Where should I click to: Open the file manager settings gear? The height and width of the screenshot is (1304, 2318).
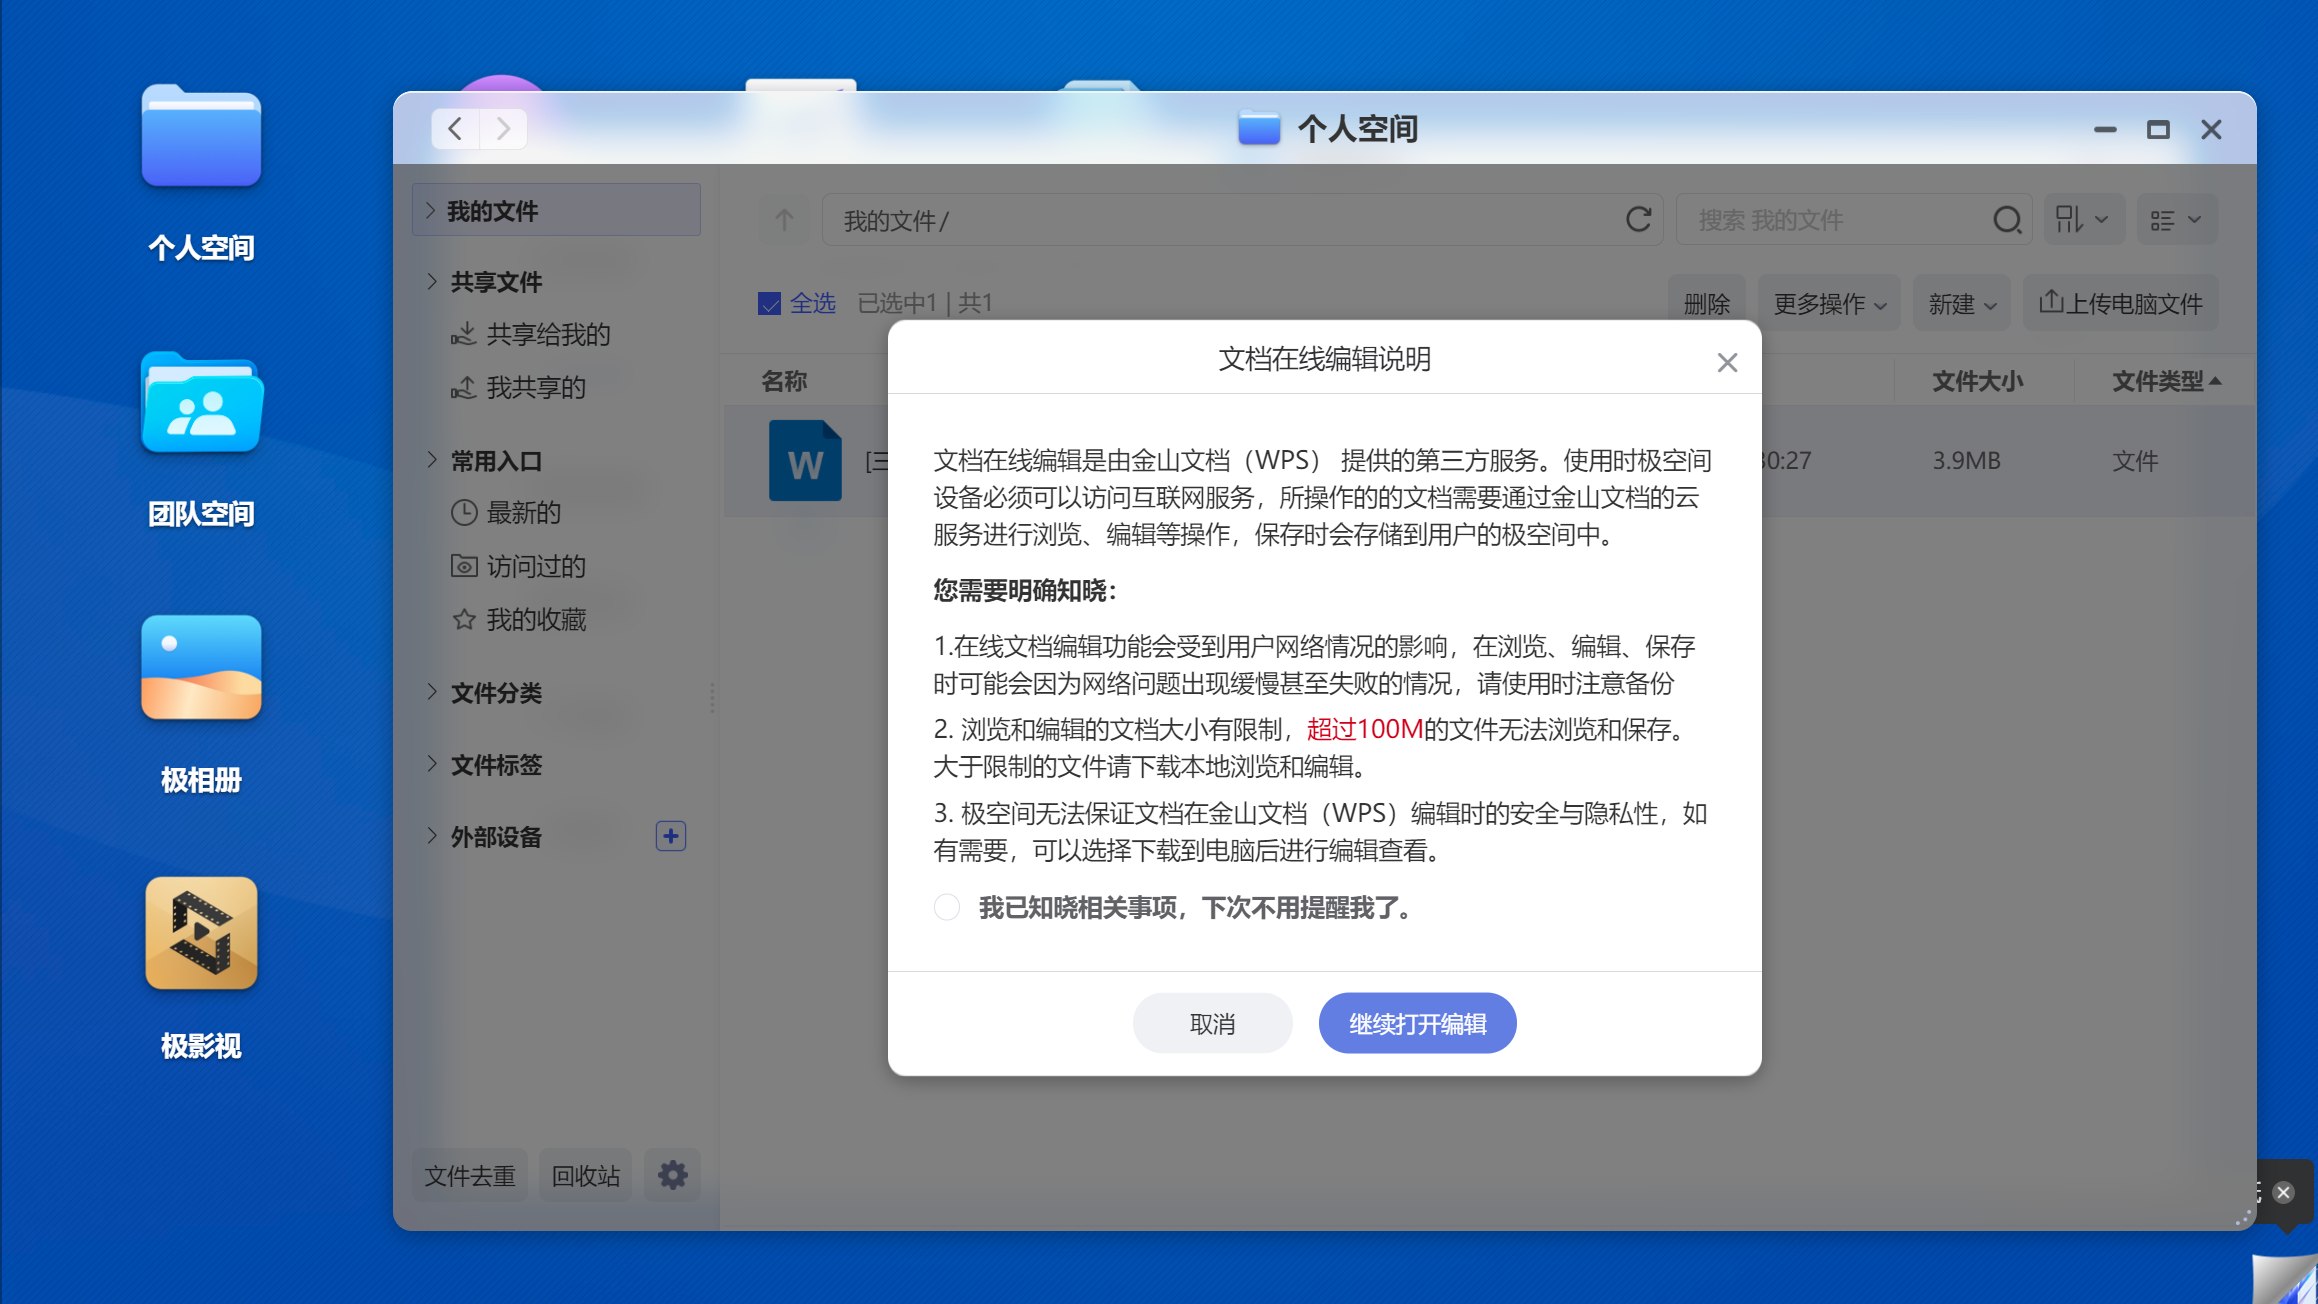672,1175
